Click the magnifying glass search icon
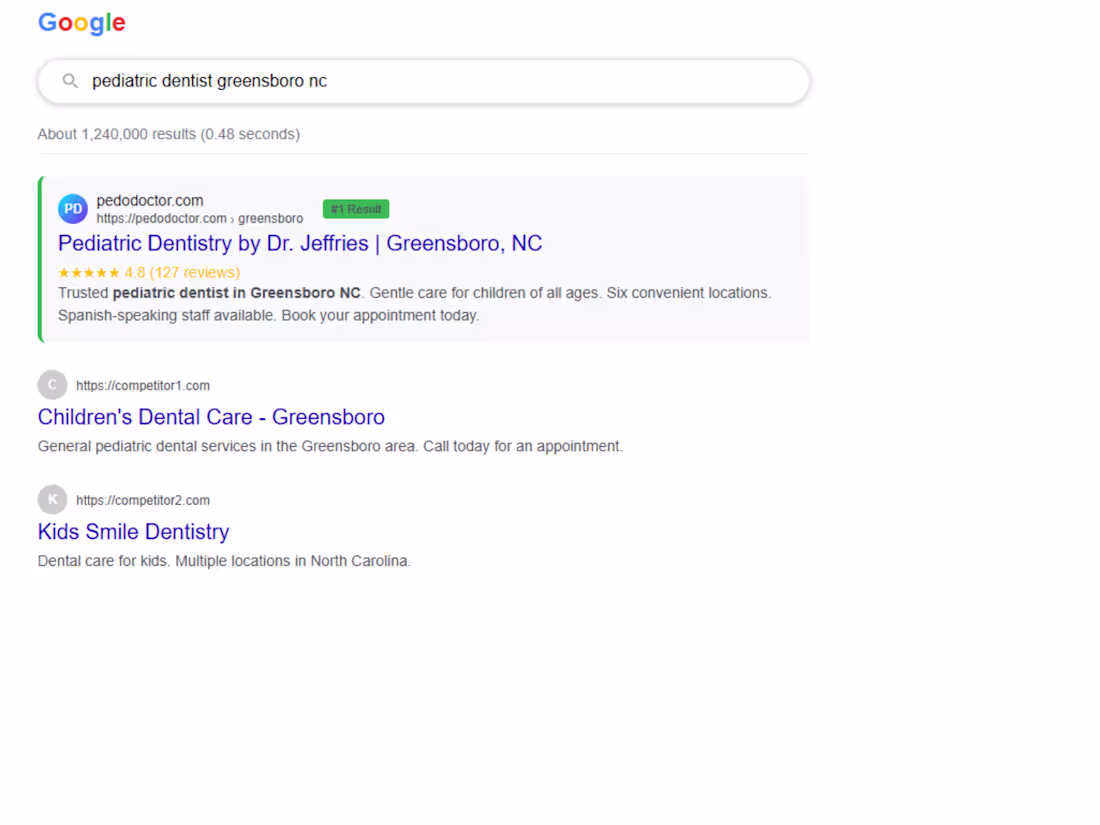 pos(69,81)
